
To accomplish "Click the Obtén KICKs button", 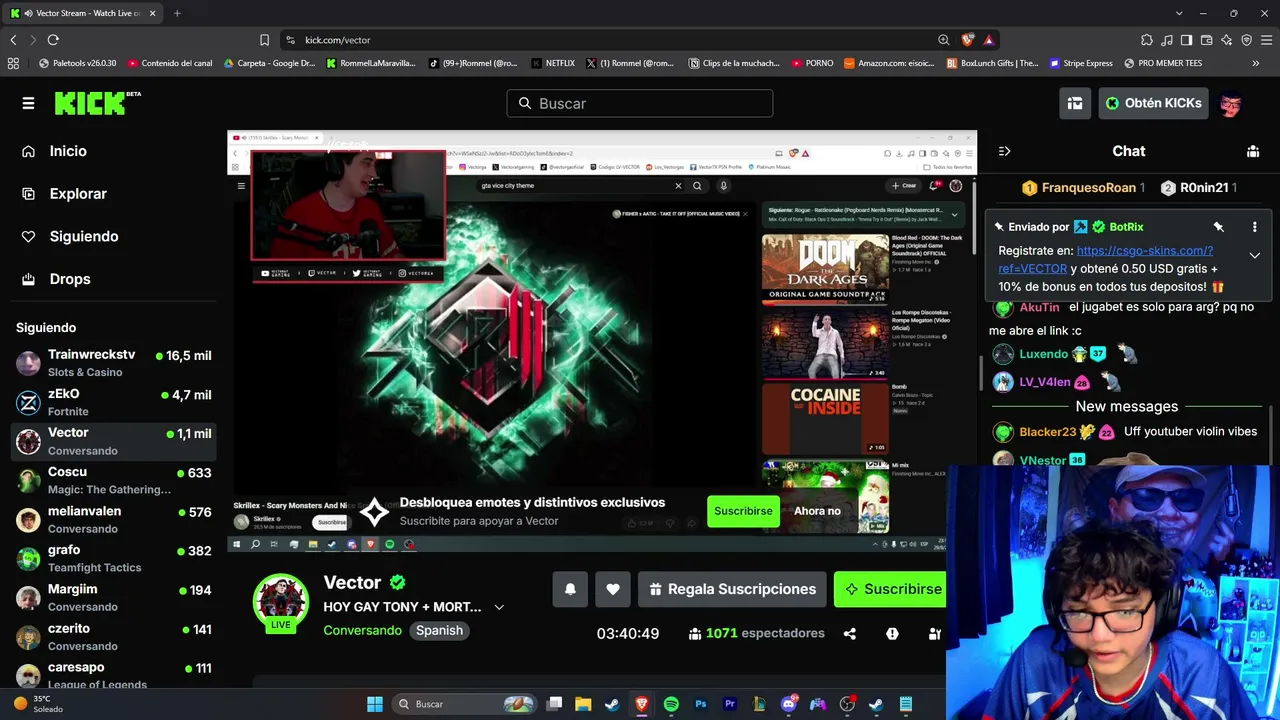I will click(1153, 103).
